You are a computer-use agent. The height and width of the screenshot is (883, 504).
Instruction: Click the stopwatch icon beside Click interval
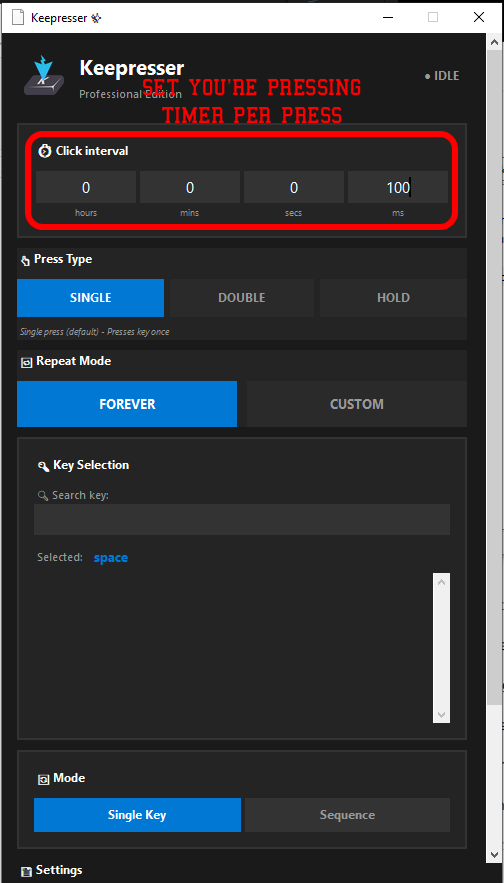(x=44, y=151)
